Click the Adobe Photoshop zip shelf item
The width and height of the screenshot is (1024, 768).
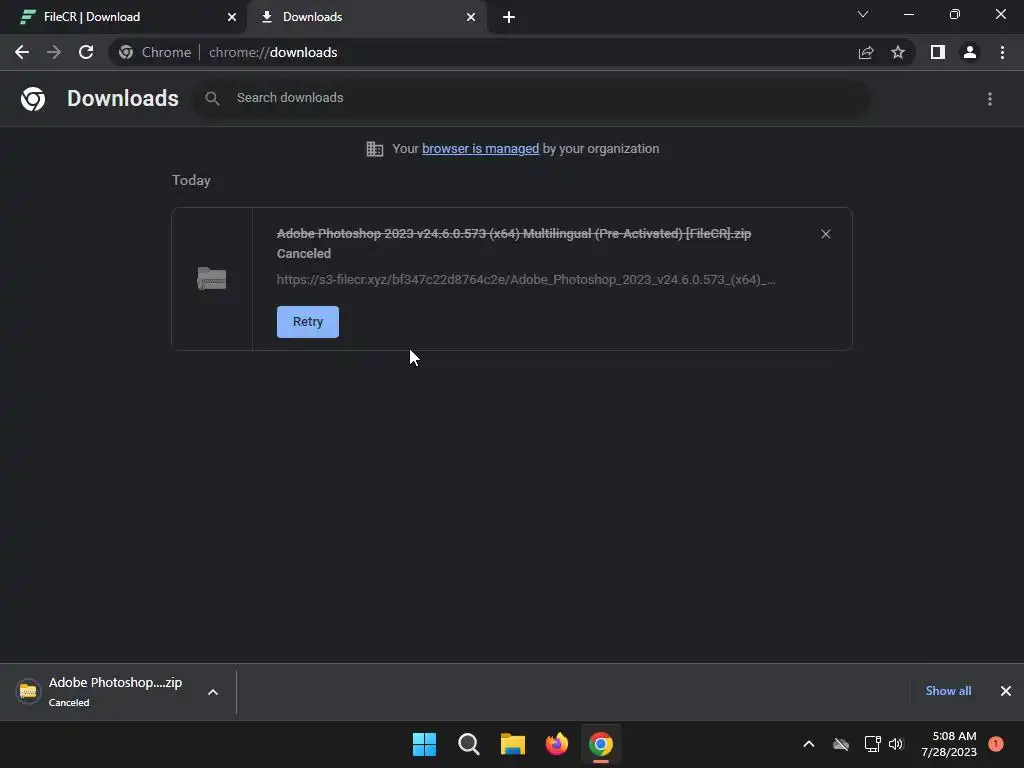(104, 692)
